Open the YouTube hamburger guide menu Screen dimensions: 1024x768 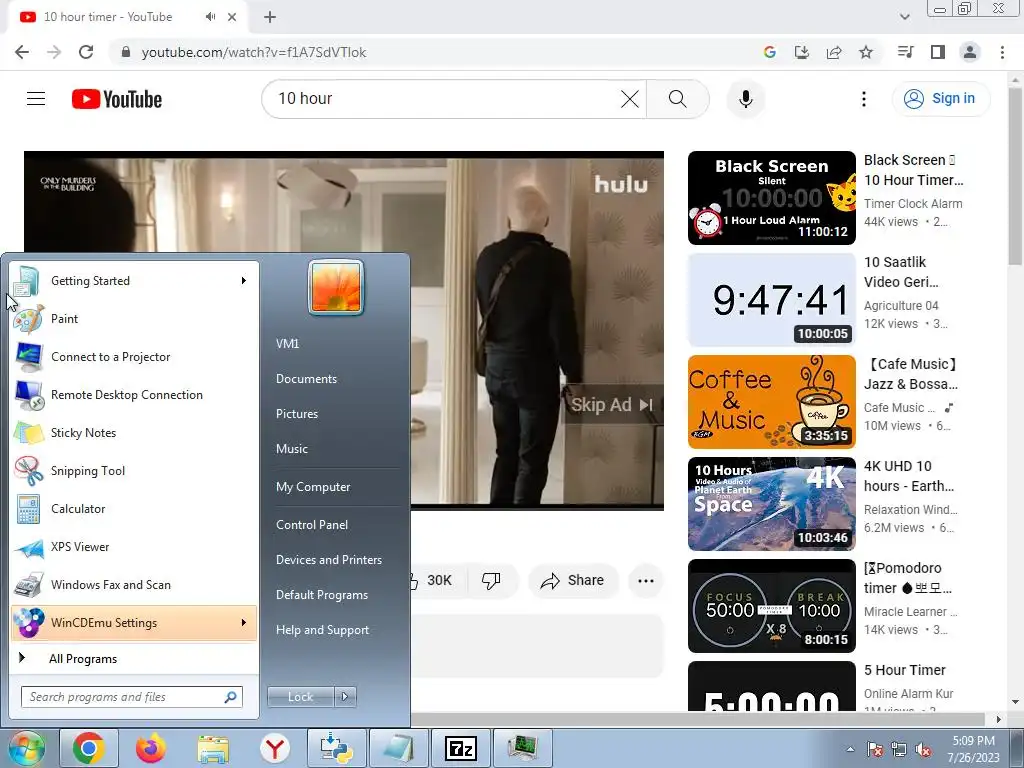36,99
